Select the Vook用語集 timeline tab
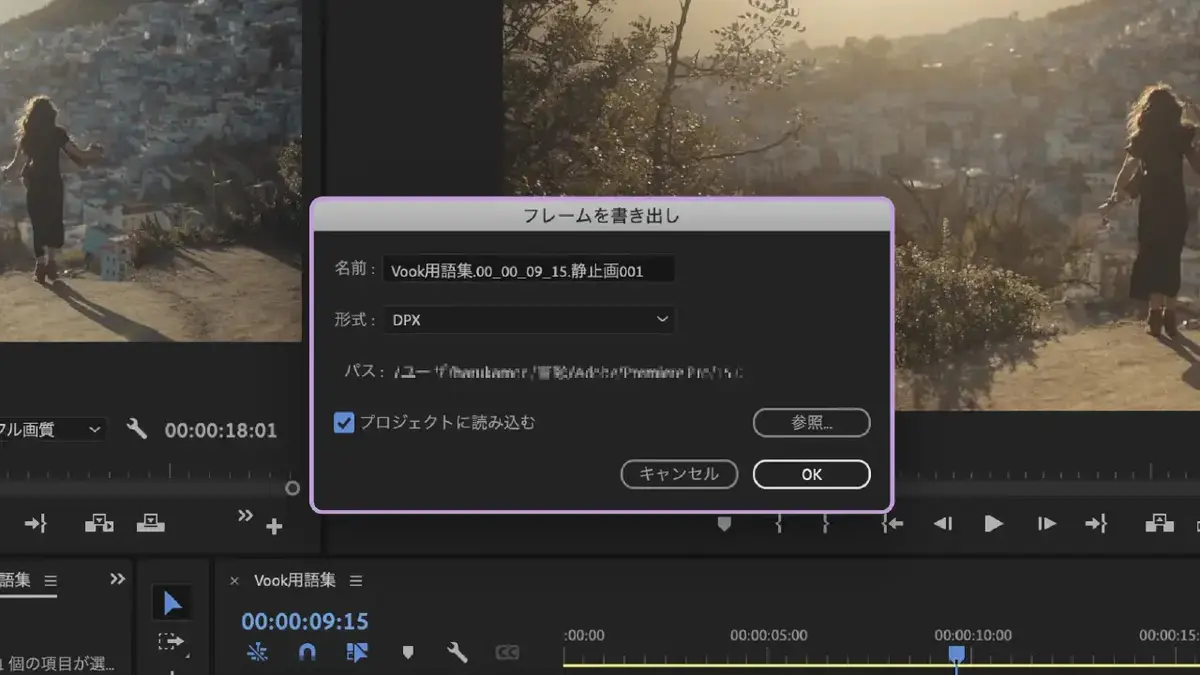The height and width of the screenshot is (675, 1200). point(295,581)
